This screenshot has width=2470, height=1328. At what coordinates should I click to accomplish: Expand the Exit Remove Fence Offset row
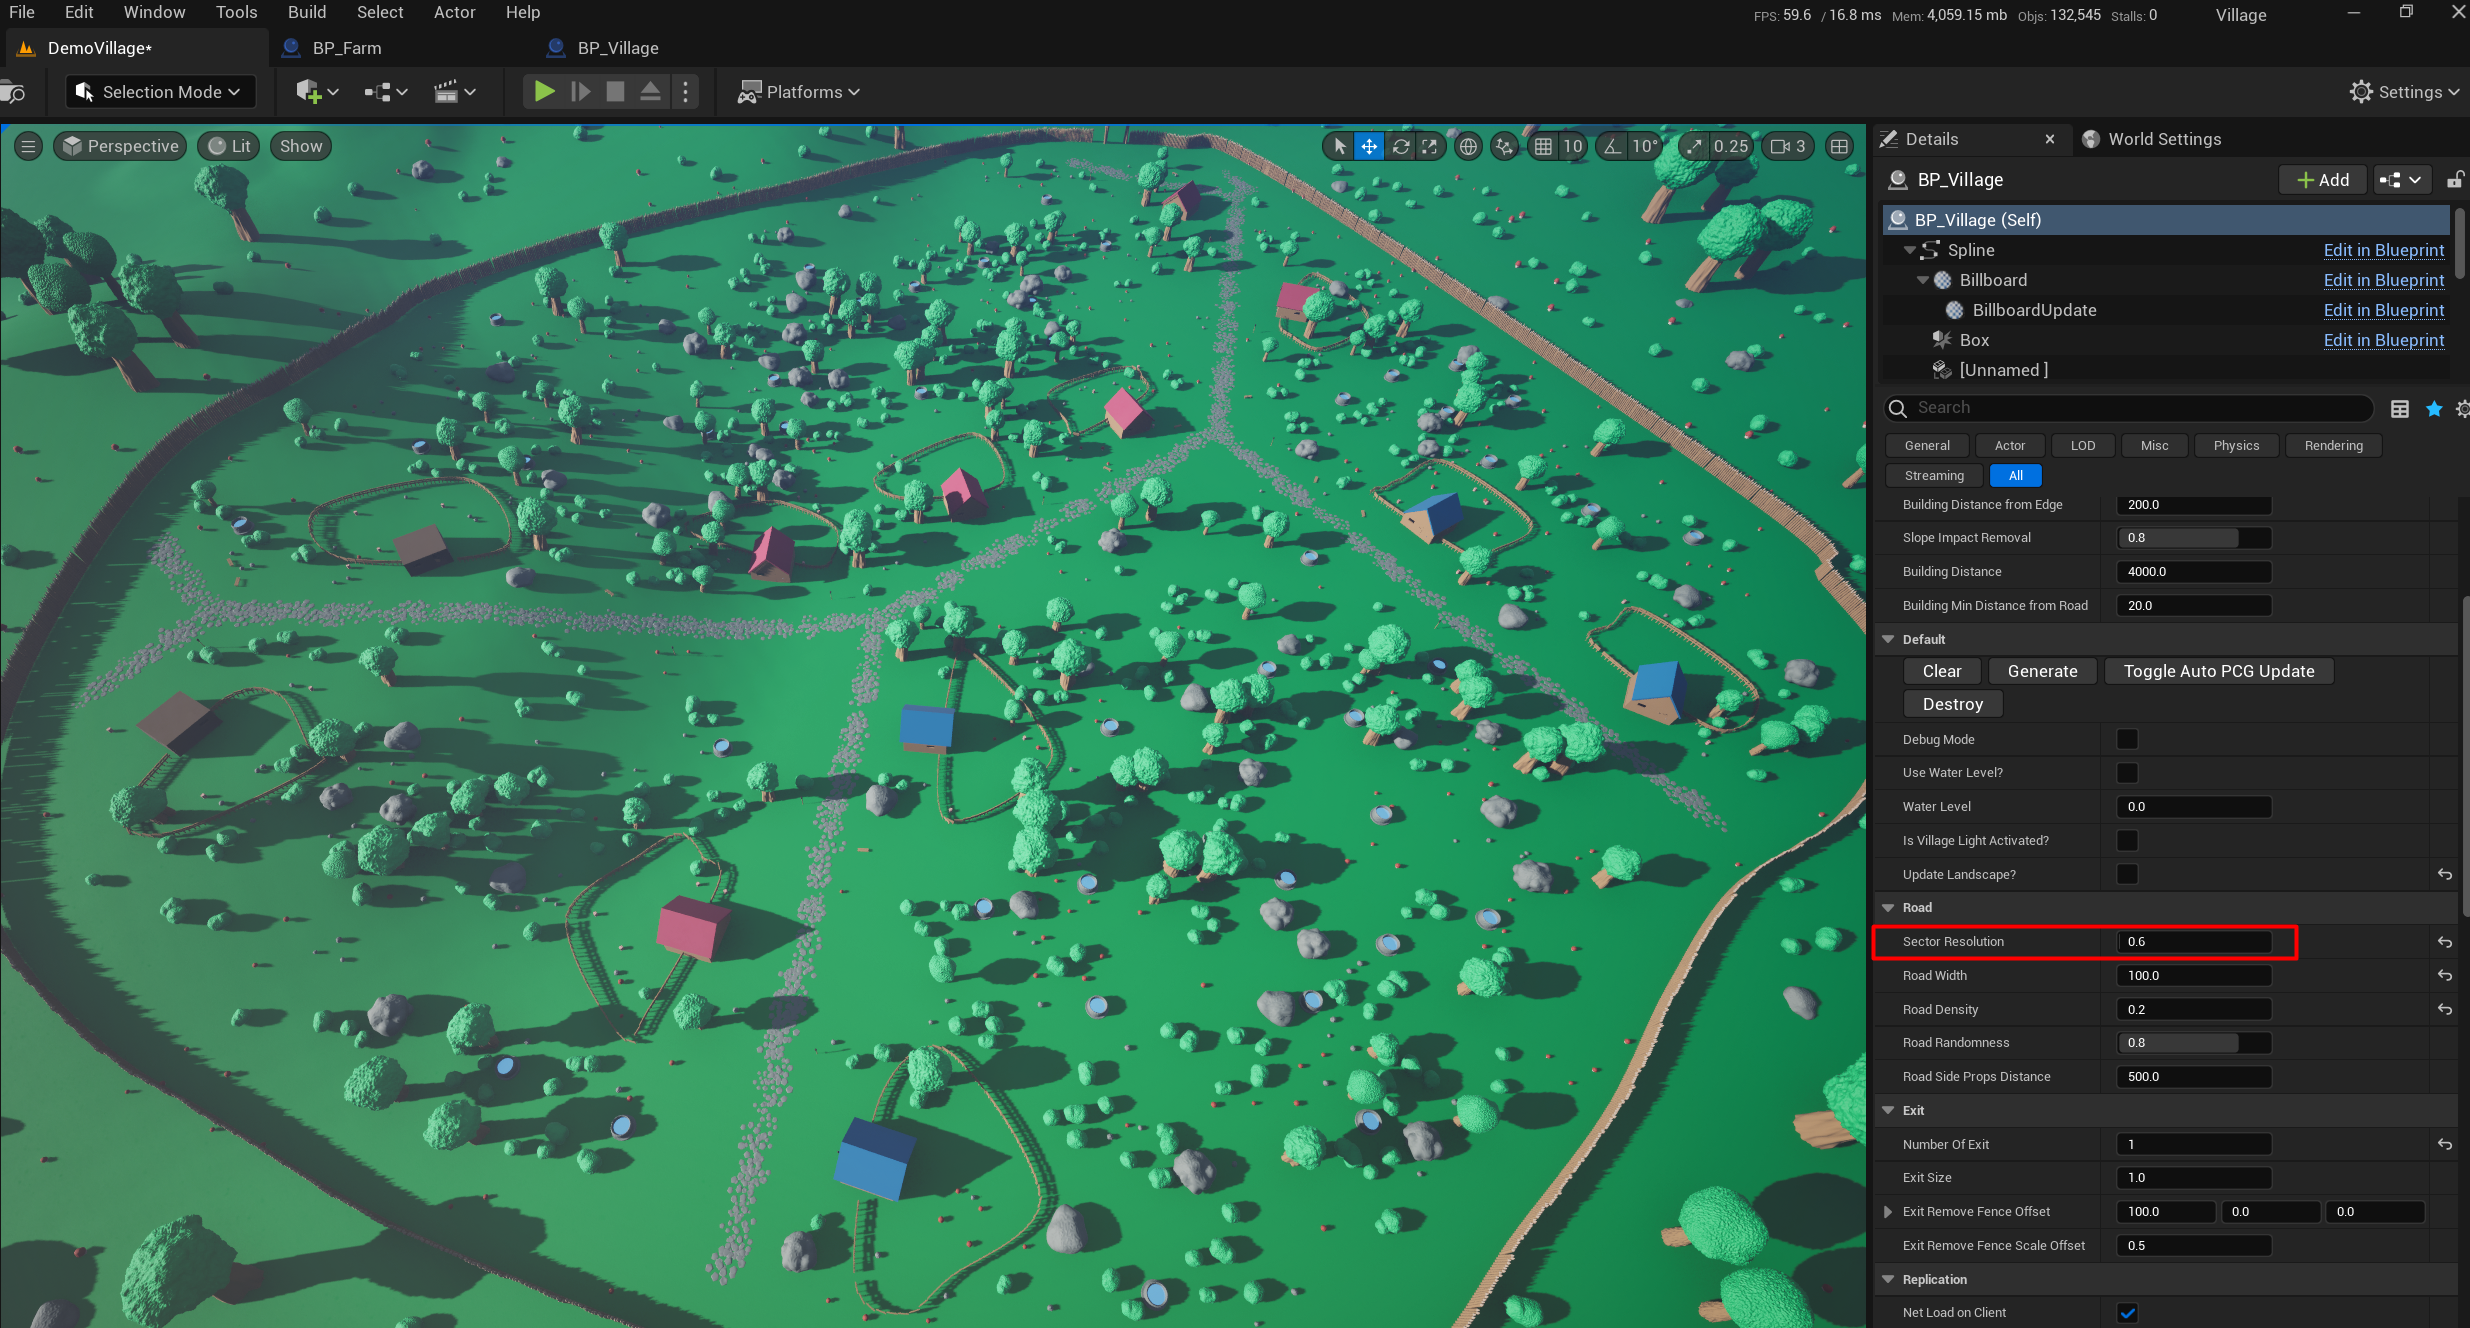(1888, 1211)
